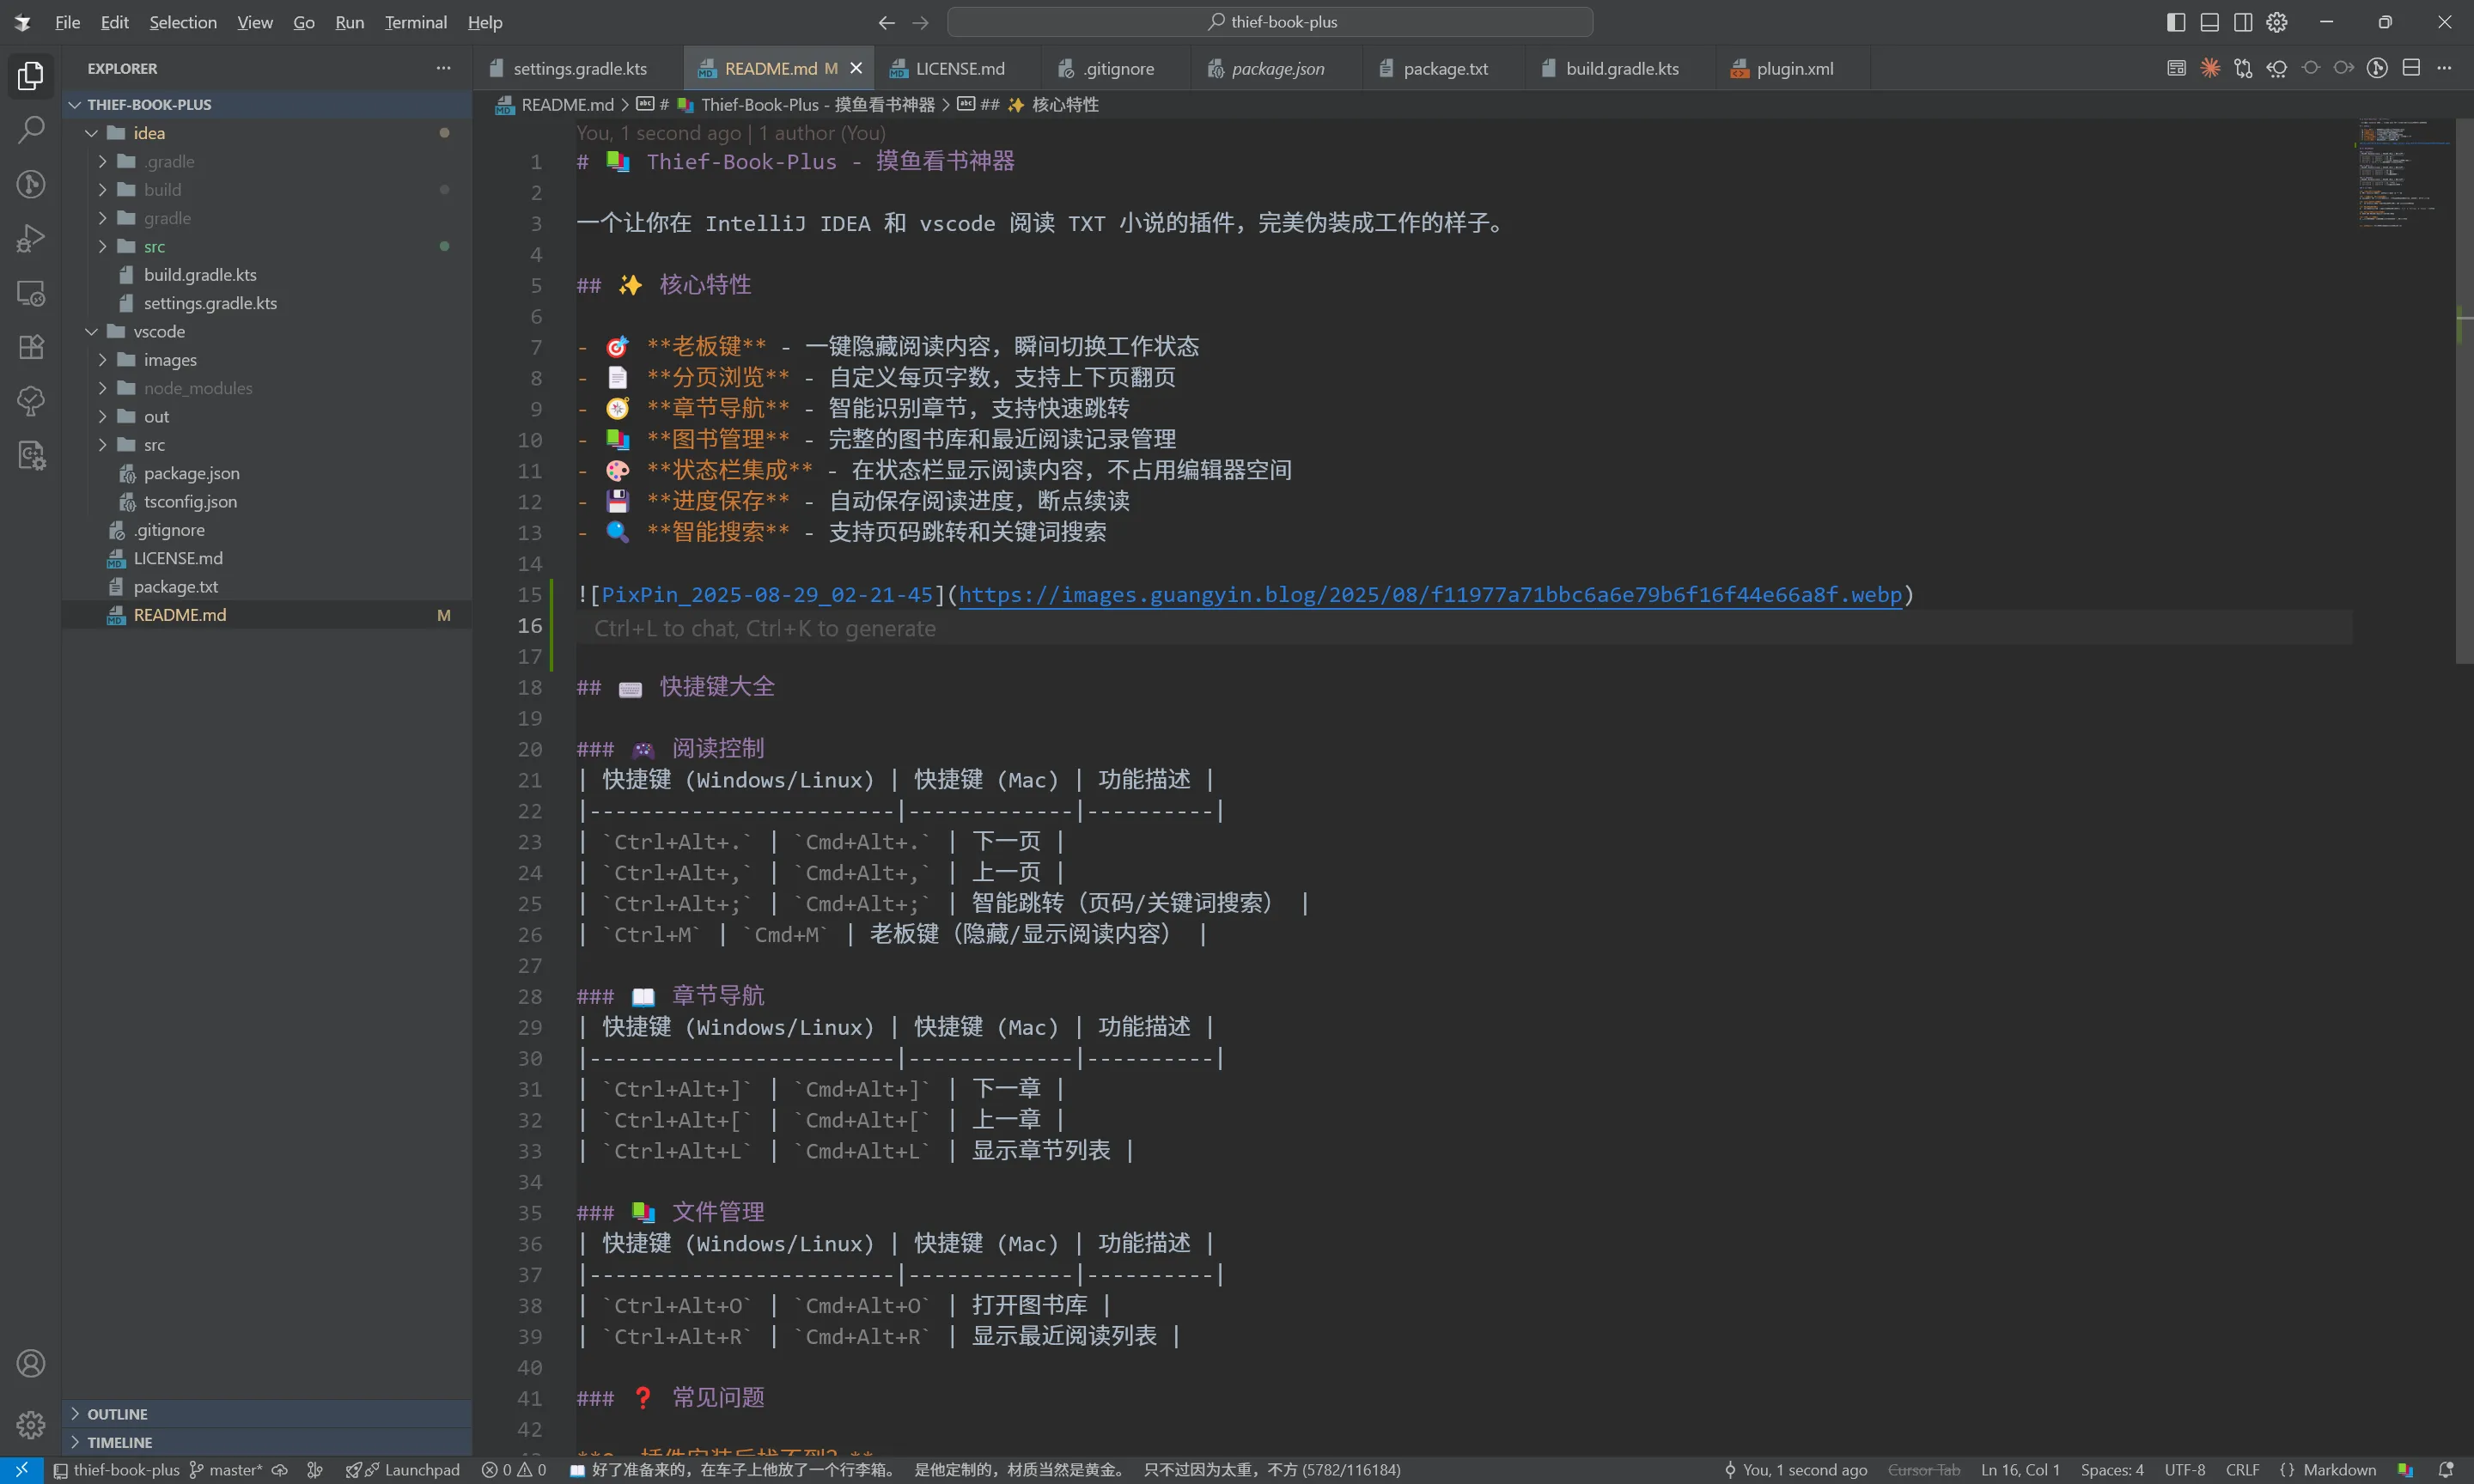Open file history arrow-circle icon

(x=2277, y=68)
